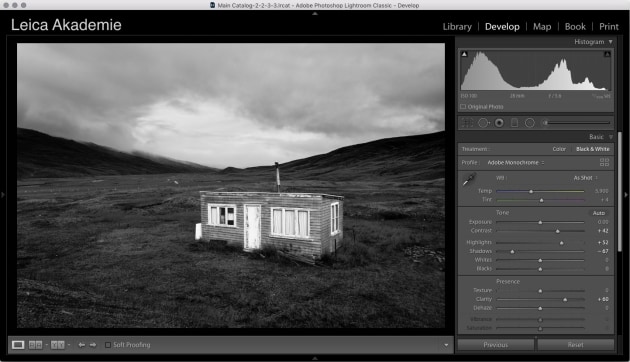Switch to the Book module

pos(575,27)
